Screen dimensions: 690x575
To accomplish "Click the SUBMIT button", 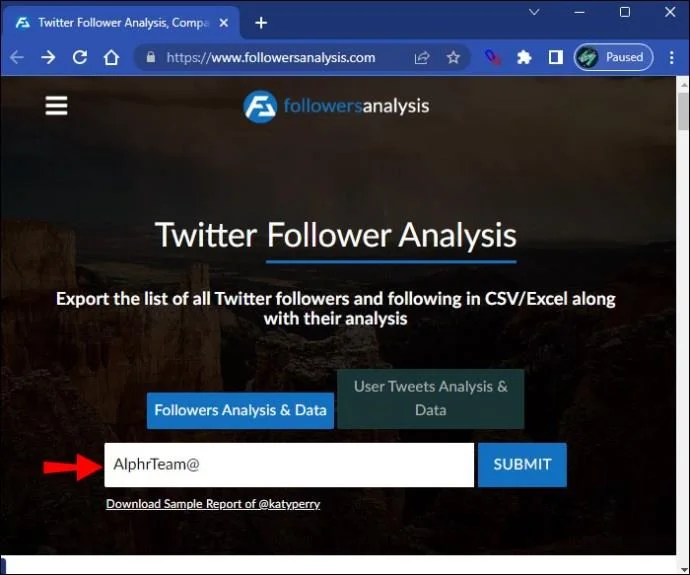I will [522, 465].
